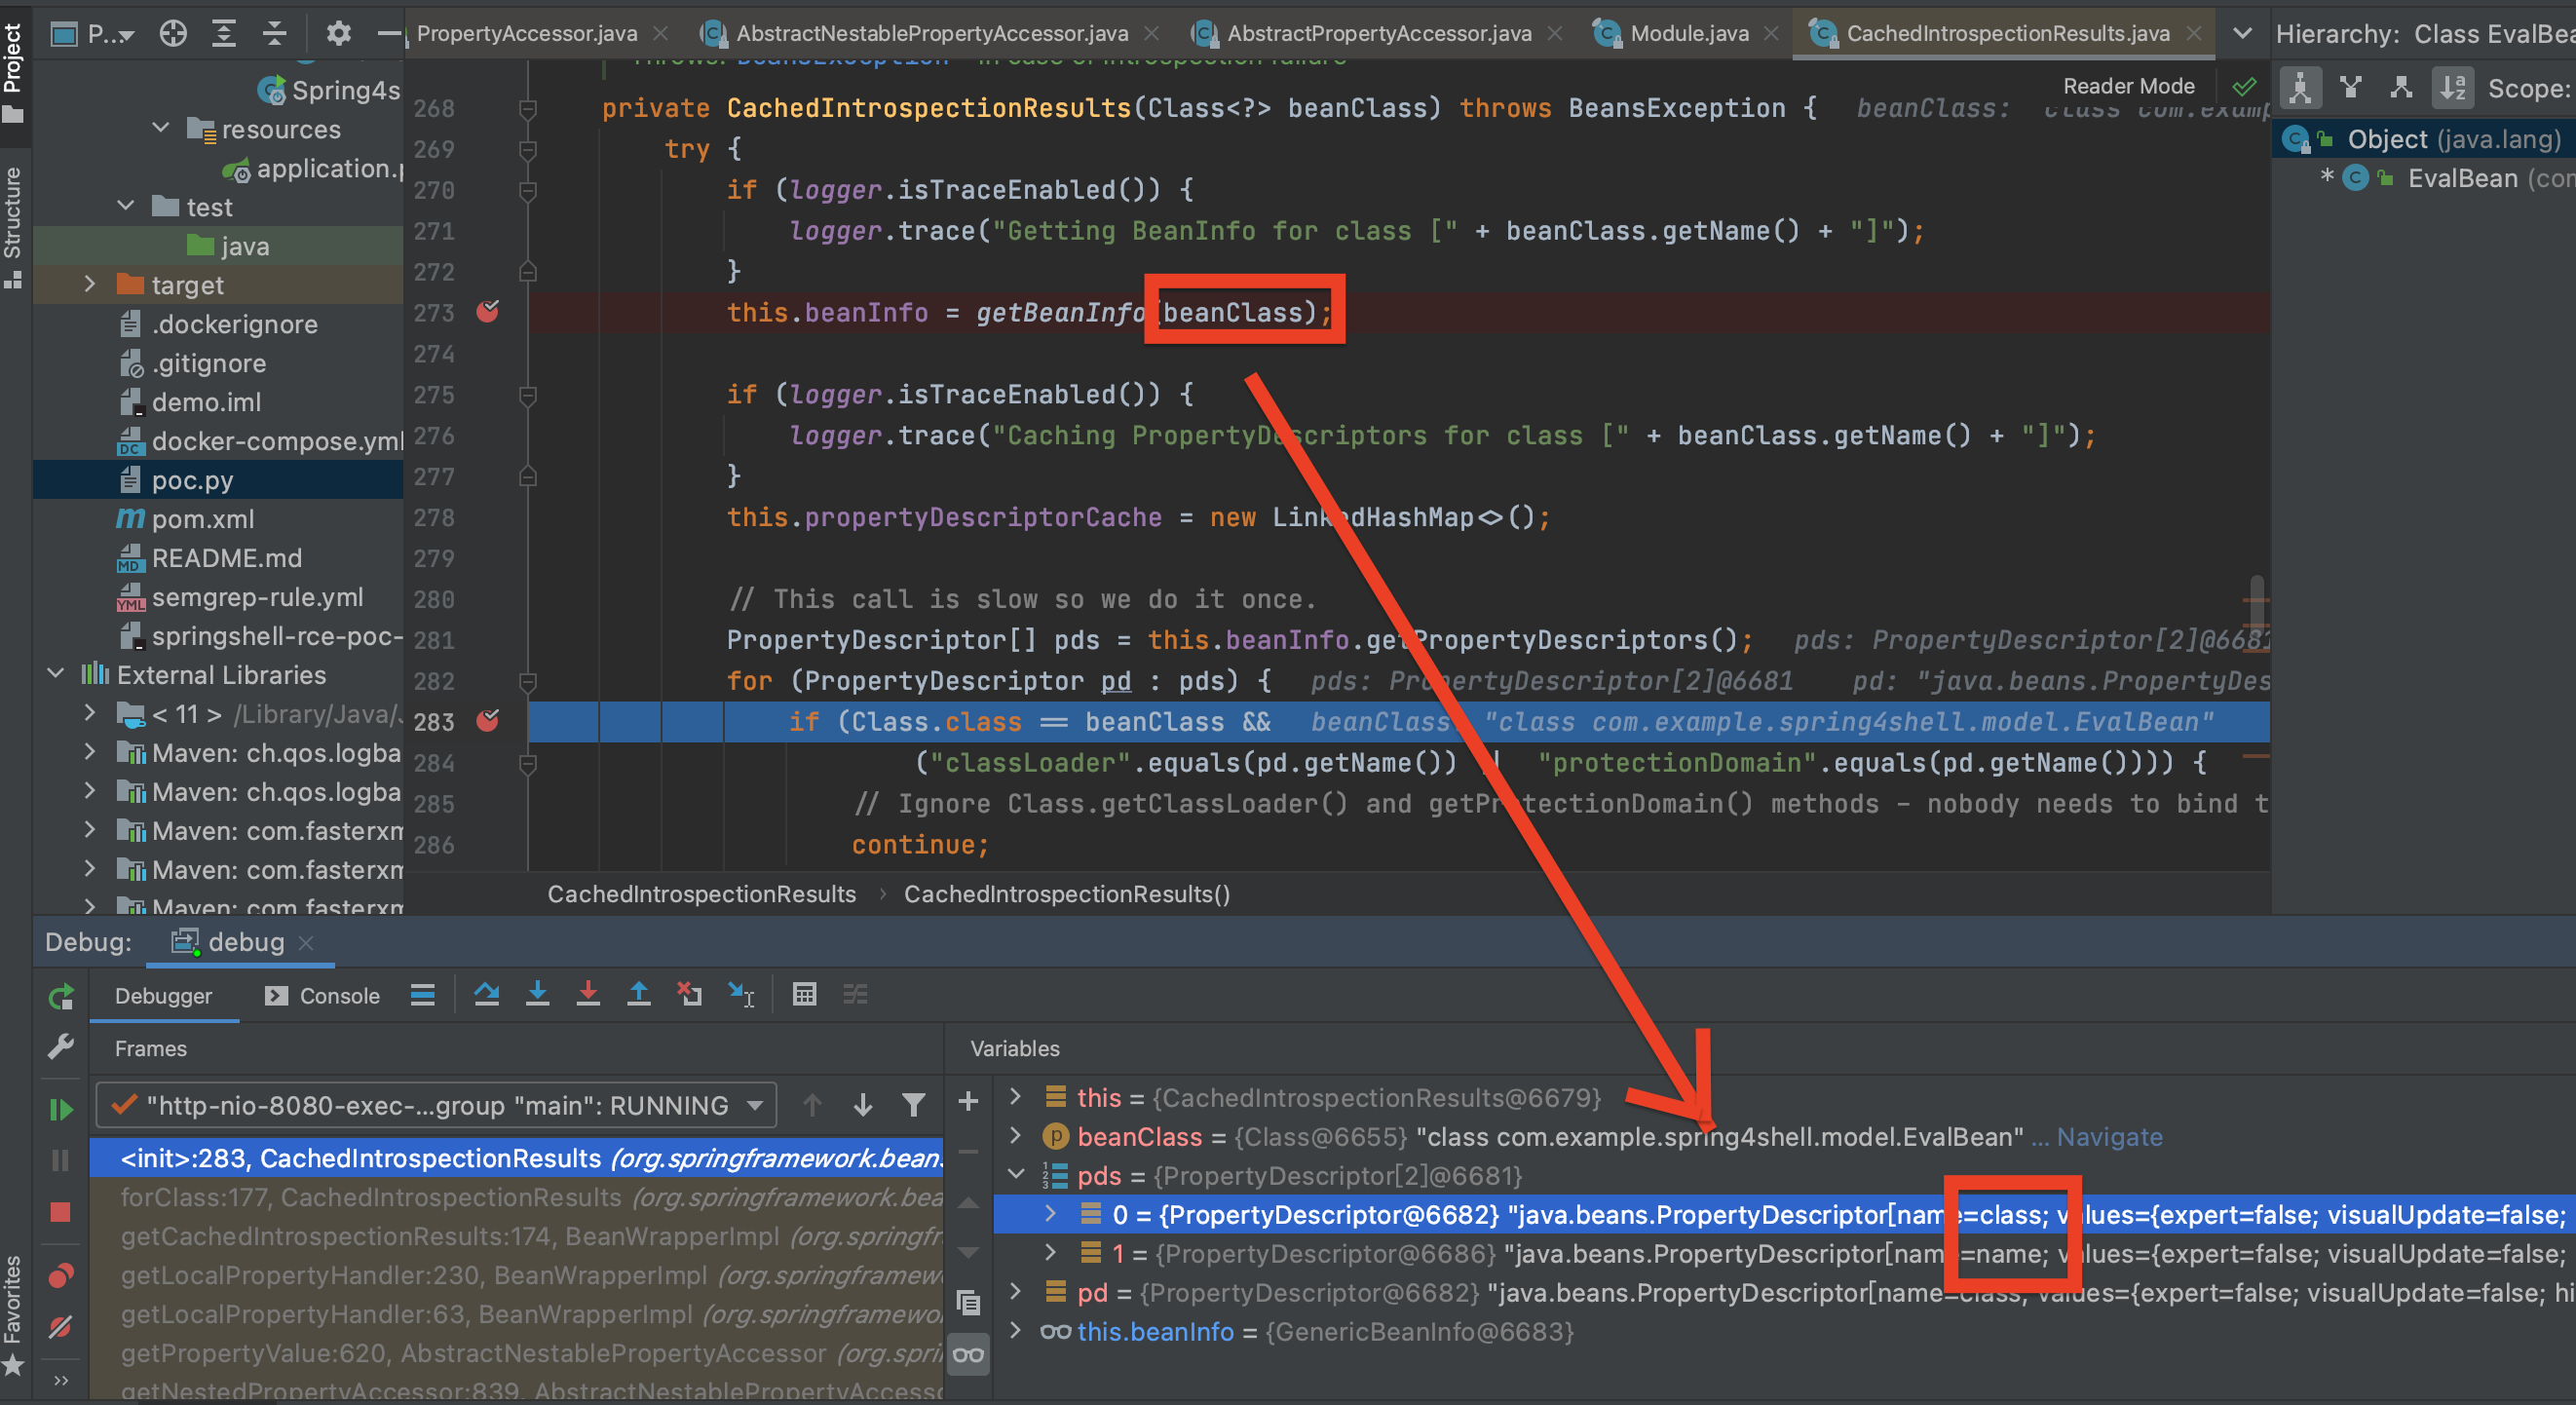This screenshot has width=2576, height=1405.
Task: Open debugger settings wrench icon
Action: coord(61,1047)
